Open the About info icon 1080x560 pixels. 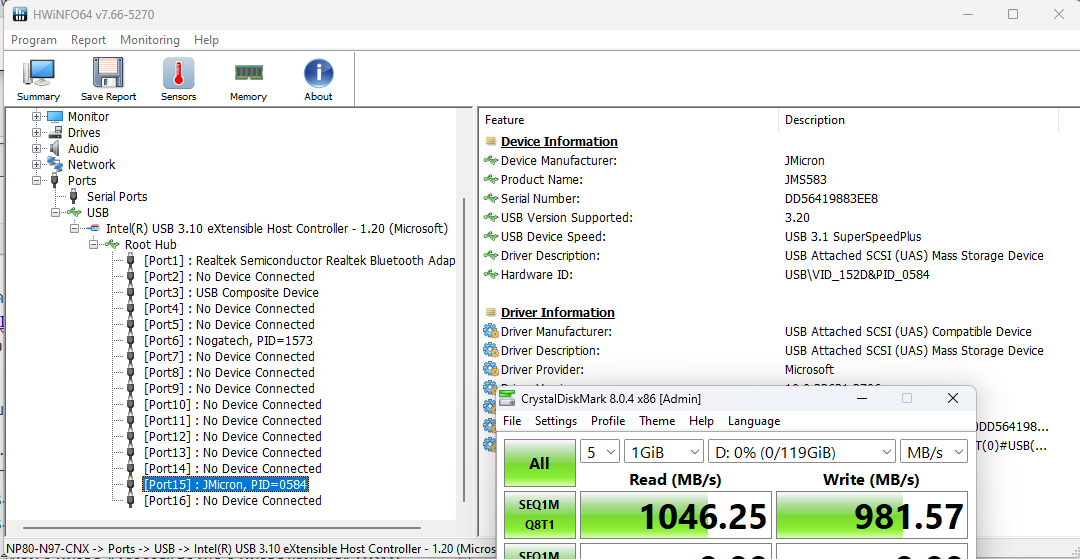click(x=318, y=73)
